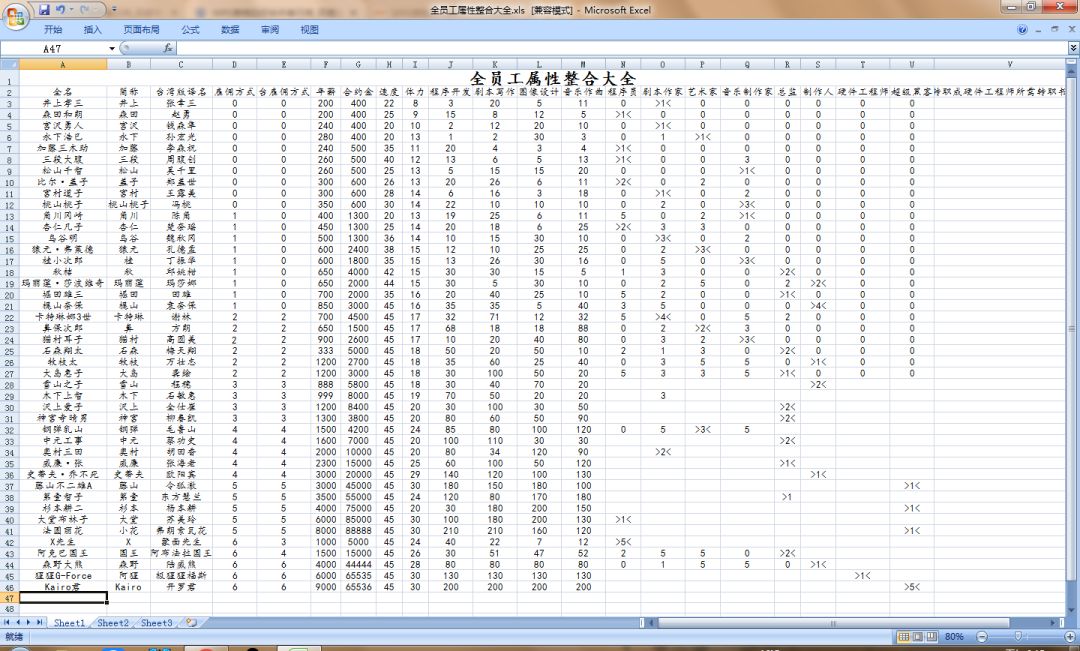1080x651 pixels.
Task: Select cell 猩猩G-Force in column A
Action: [x=63, y=576]
